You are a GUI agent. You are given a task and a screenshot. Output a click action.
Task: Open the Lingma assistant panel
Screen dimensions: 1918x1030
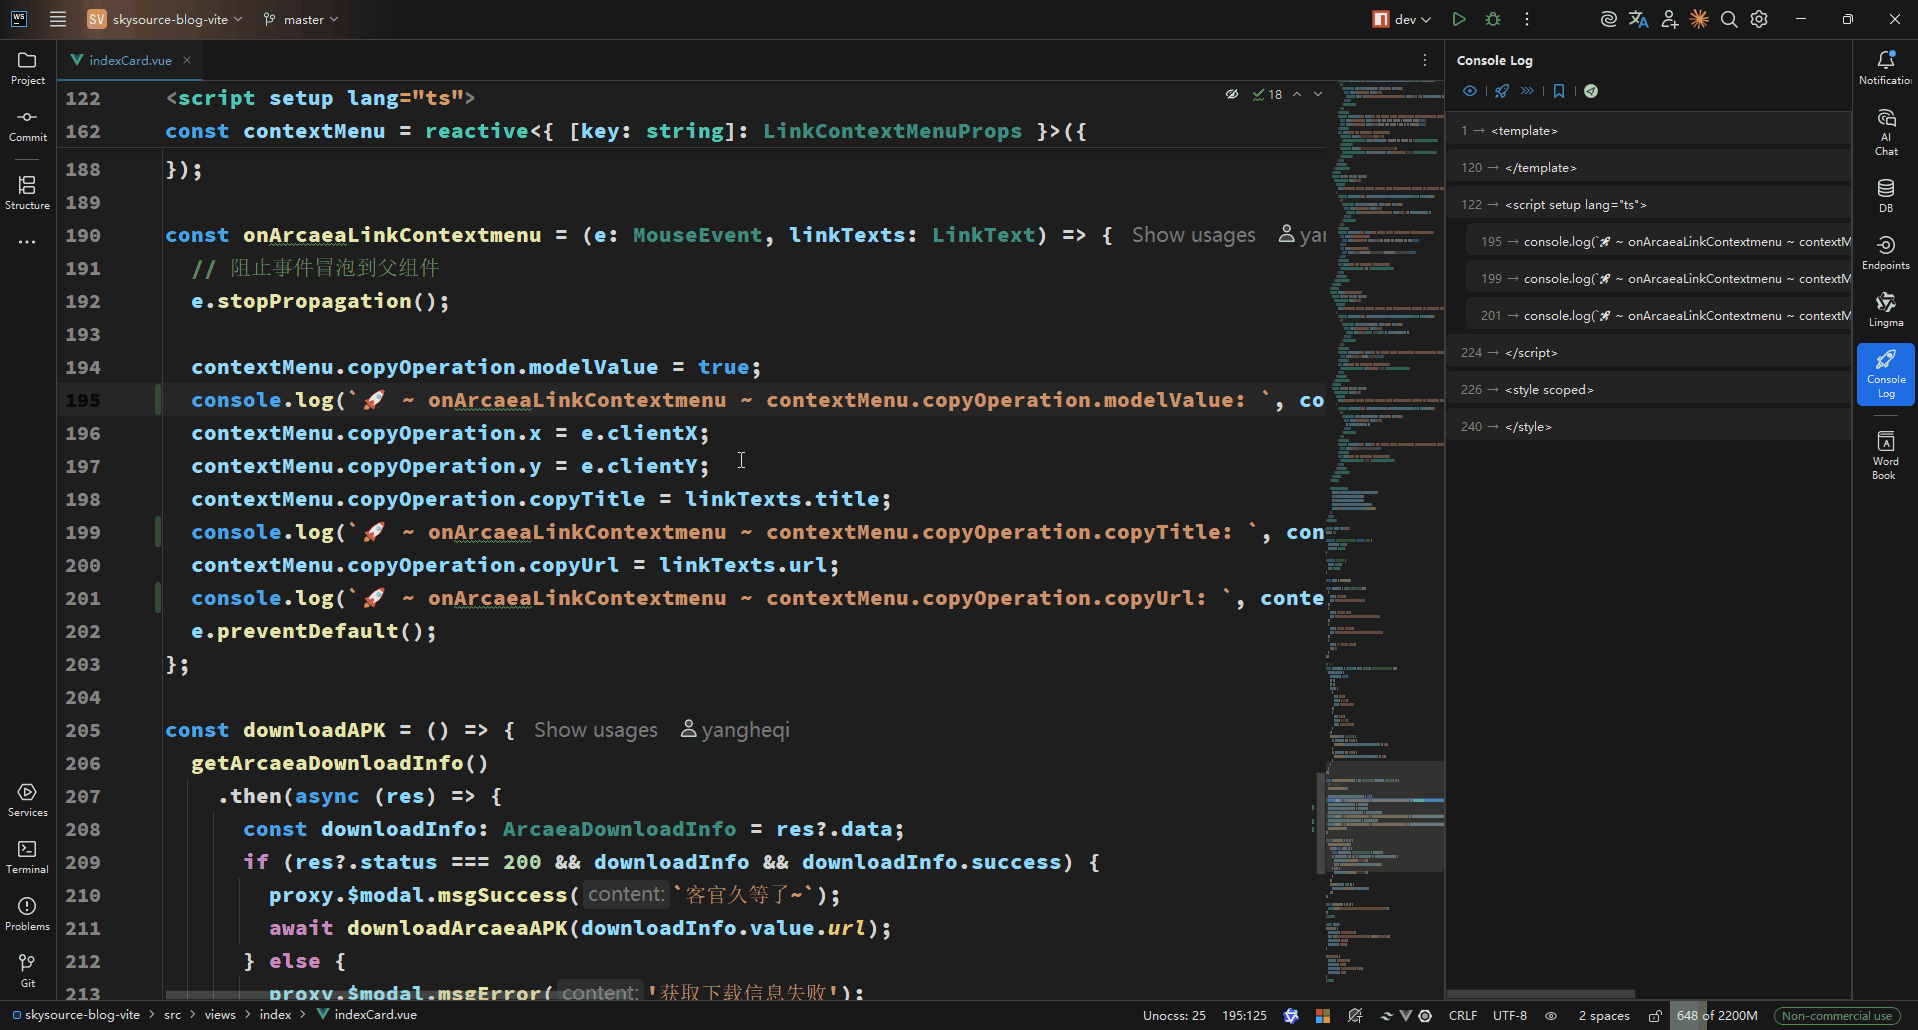click(1885, 310)
